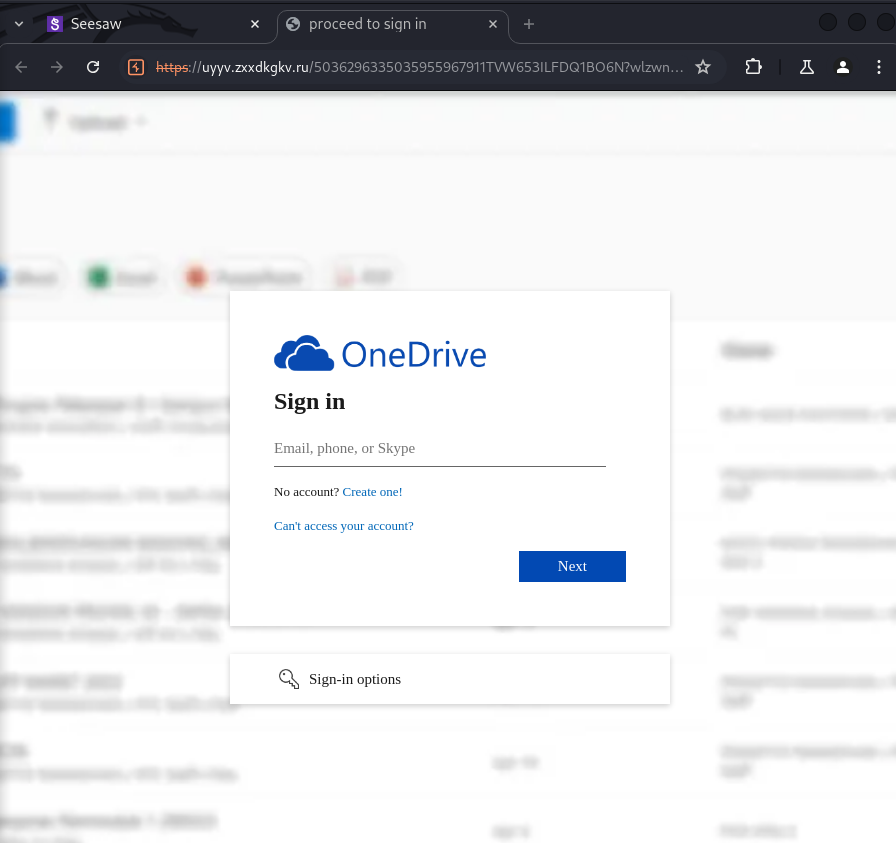
Task: Reload the current page
Action: click(93, 67)
